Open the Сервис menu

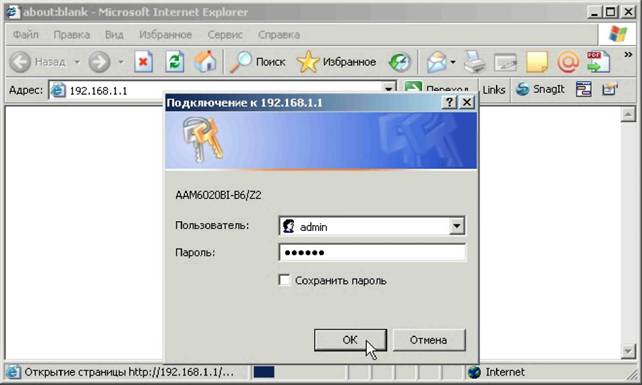(x=225, y=35)
